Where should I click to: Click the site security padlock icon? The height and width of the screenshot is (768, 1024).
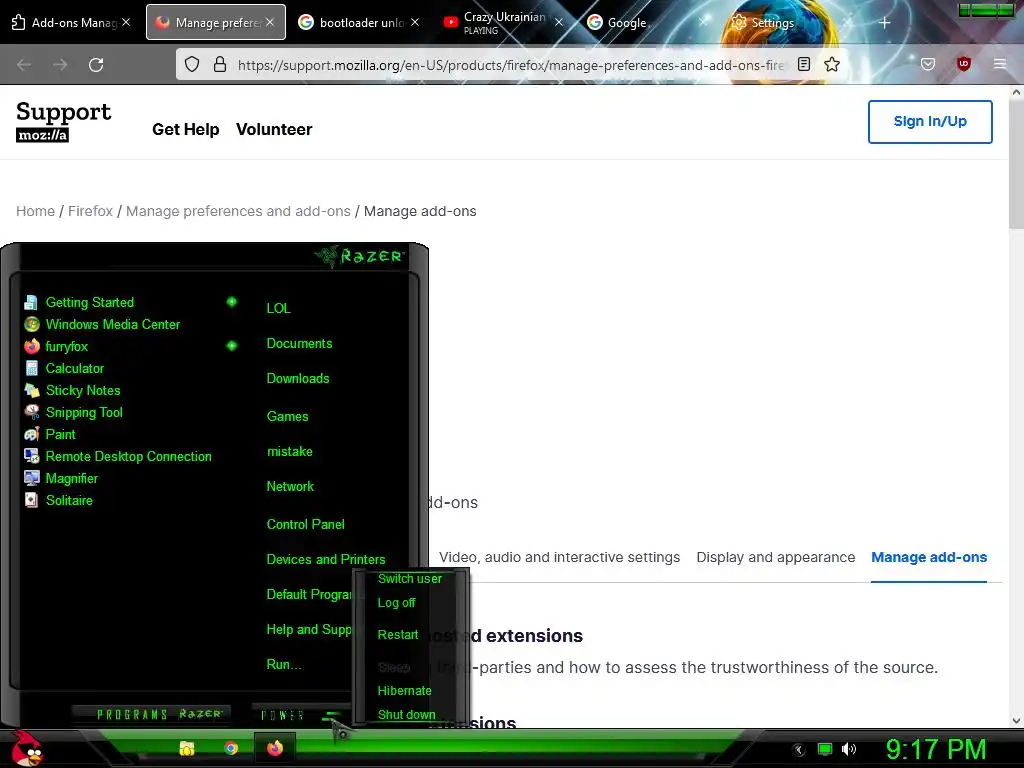coord(220,64)
